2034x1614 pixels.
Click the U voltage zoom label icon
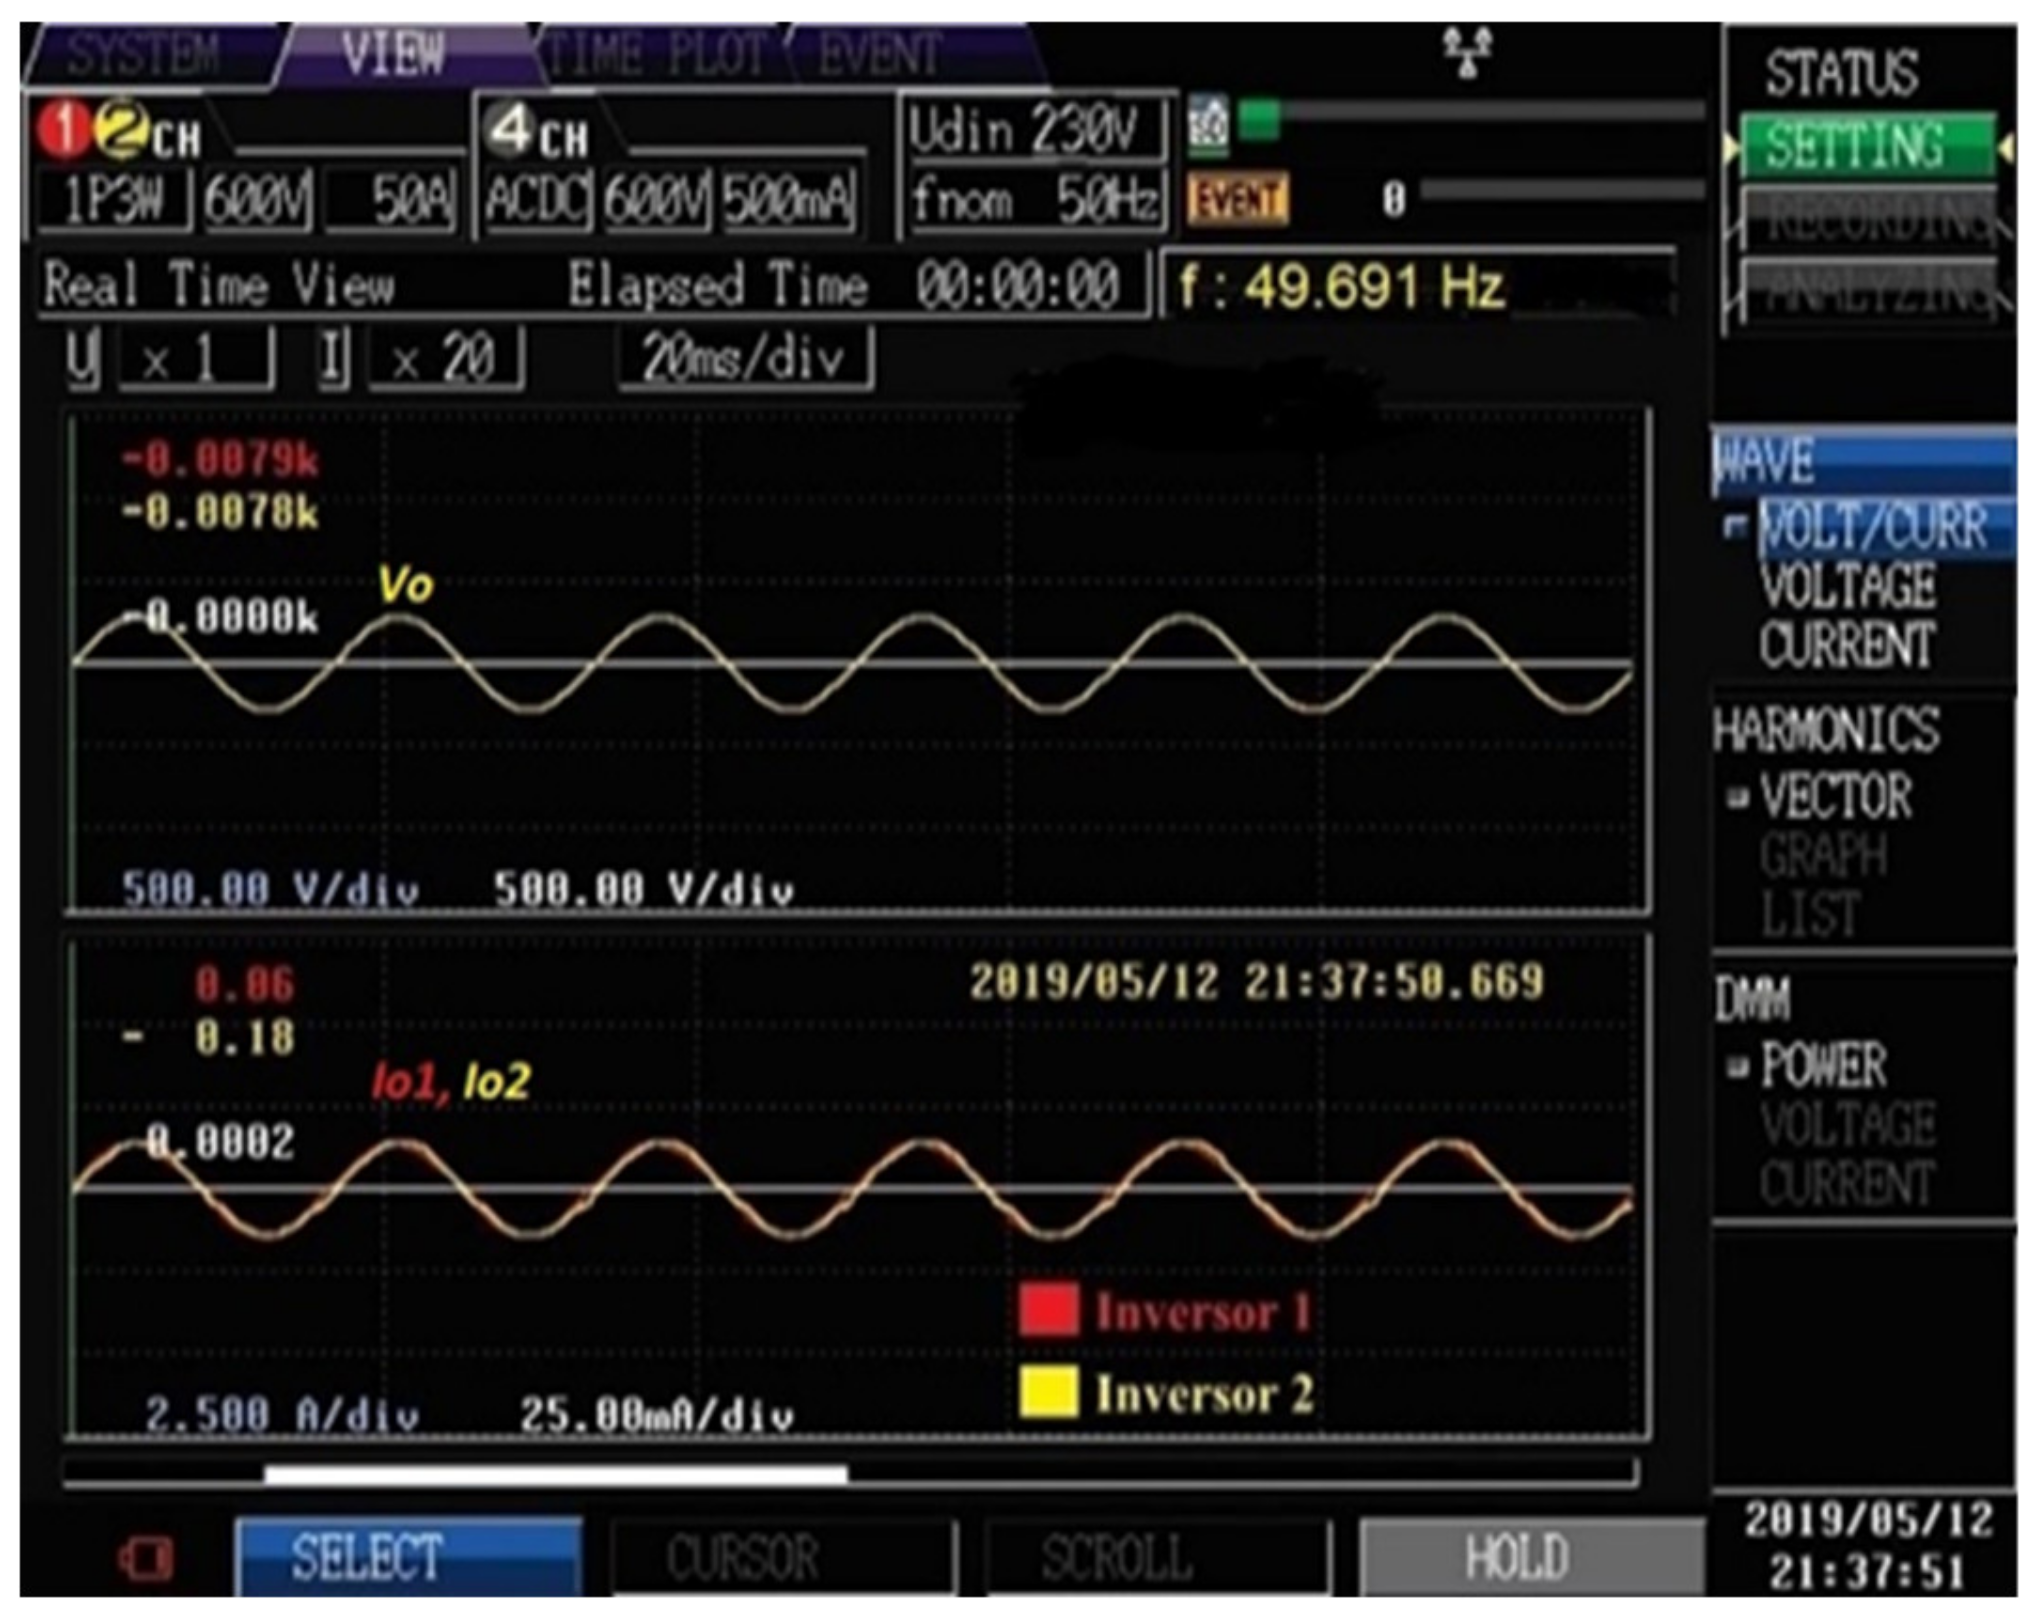83,358
